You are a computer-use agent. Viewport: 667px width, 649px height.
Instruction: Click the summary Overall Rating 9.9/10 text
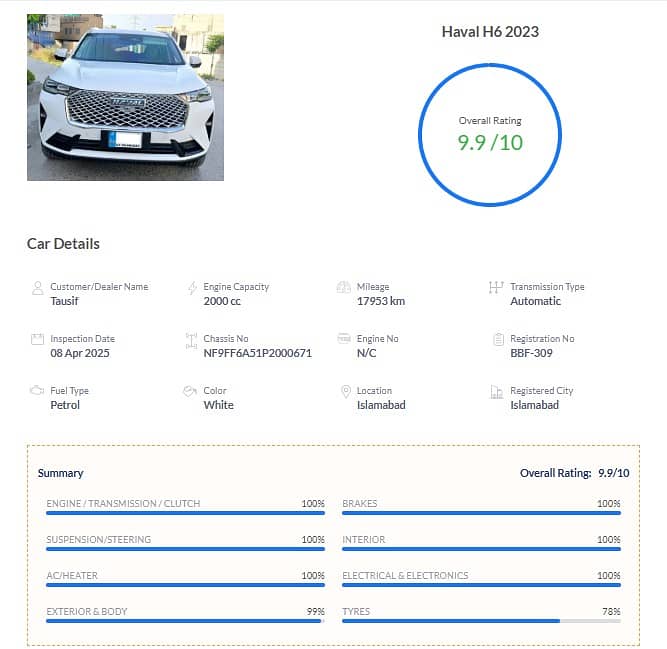tap(574, 473)
